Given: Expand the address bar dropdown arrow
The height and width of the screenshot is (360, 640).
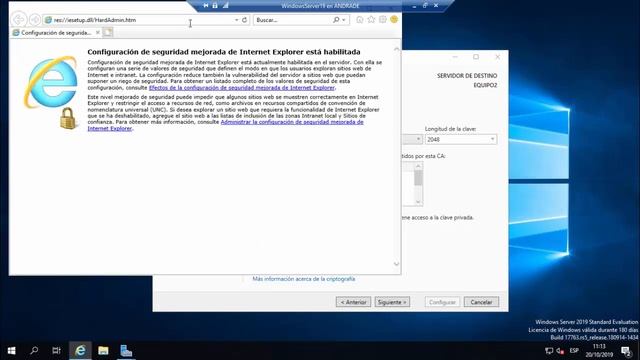Looking at the screenshot, I should tap(236, 20).
